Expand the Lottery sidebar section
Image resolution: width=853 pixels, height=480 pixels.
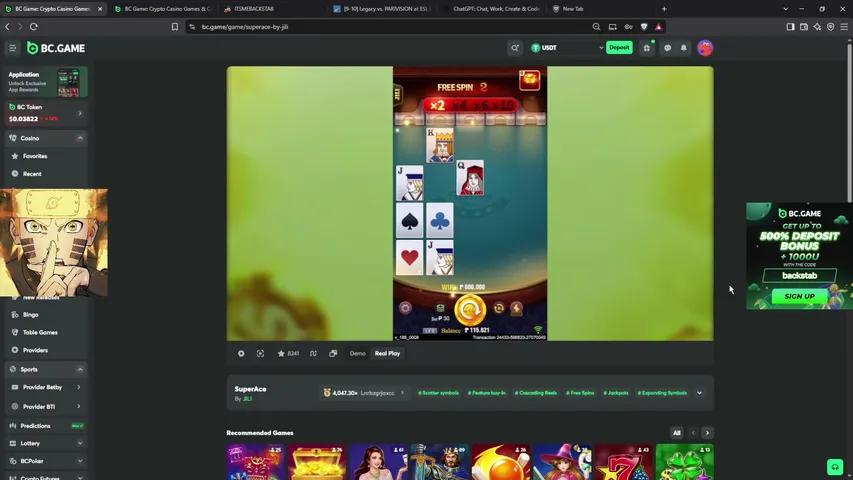click(x=80, y=444)
